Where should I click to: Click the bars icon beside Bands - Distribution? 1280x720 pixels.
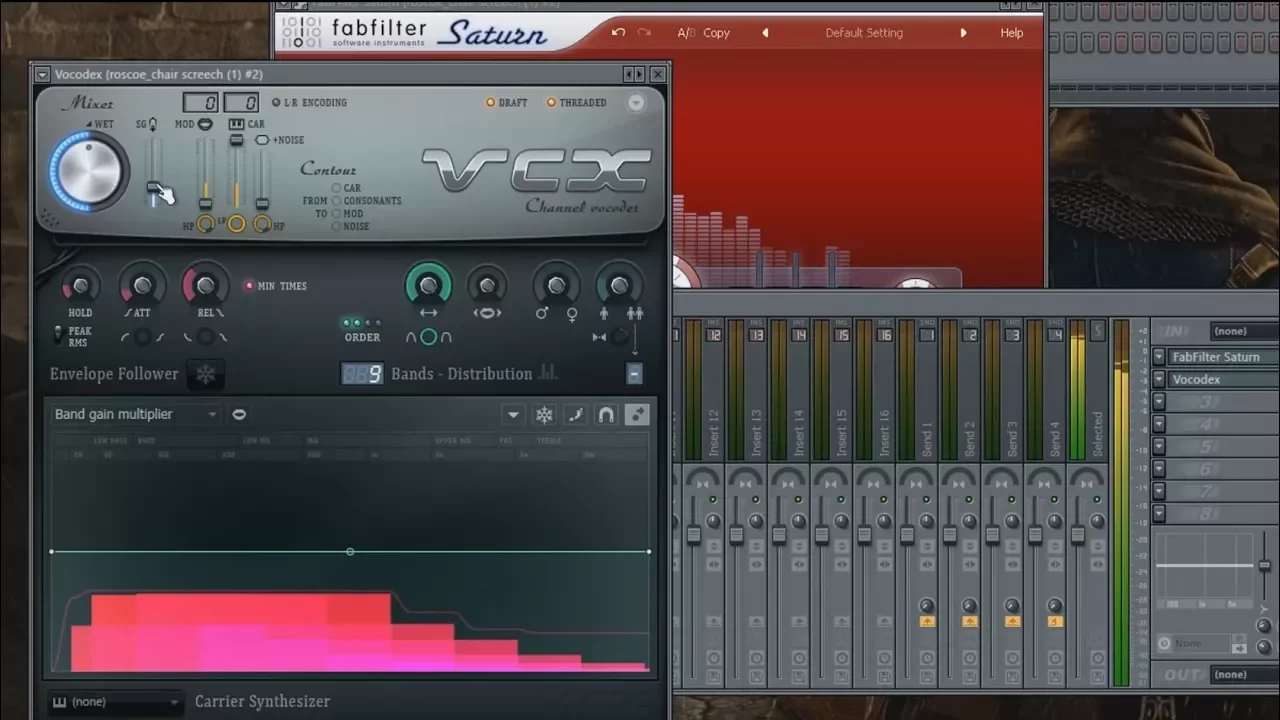(548, 373)
